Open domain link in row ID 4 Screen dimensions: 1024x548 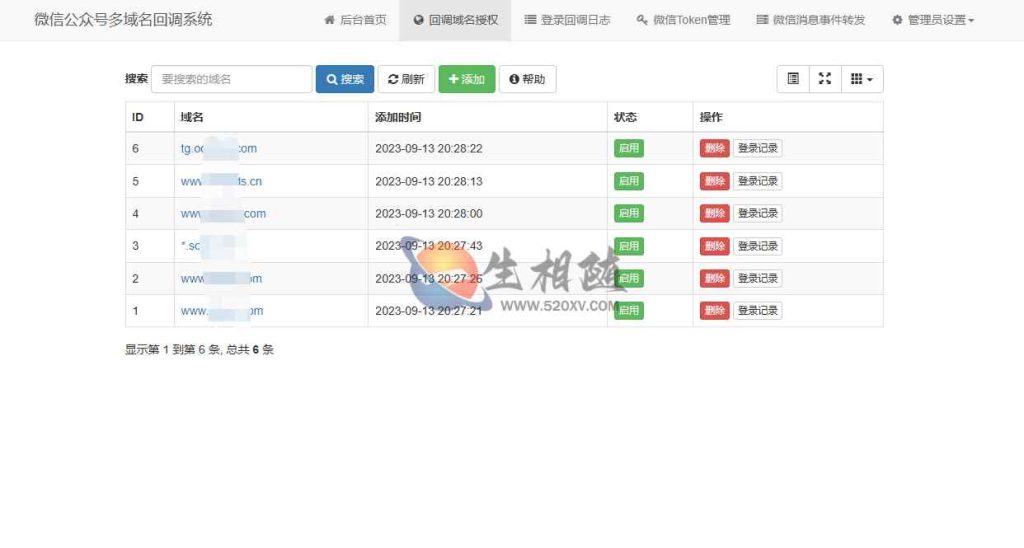223,214
